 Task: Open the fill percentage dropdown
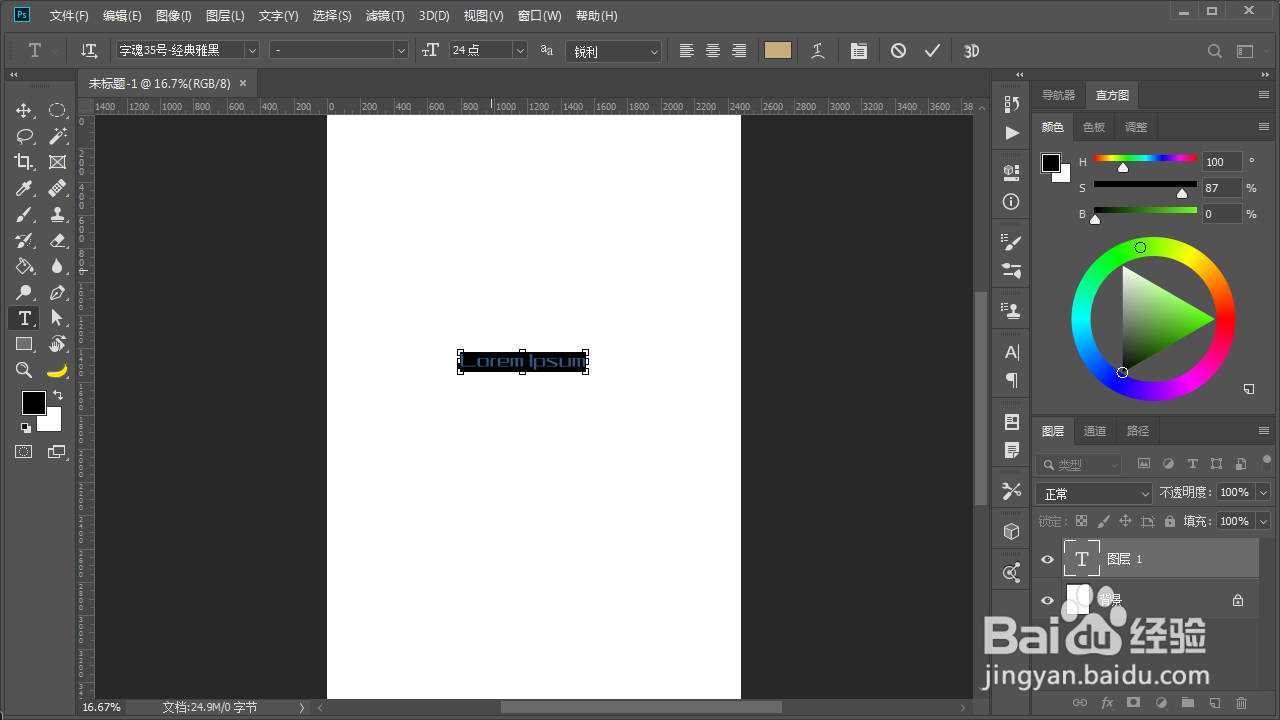[1263, 521]
